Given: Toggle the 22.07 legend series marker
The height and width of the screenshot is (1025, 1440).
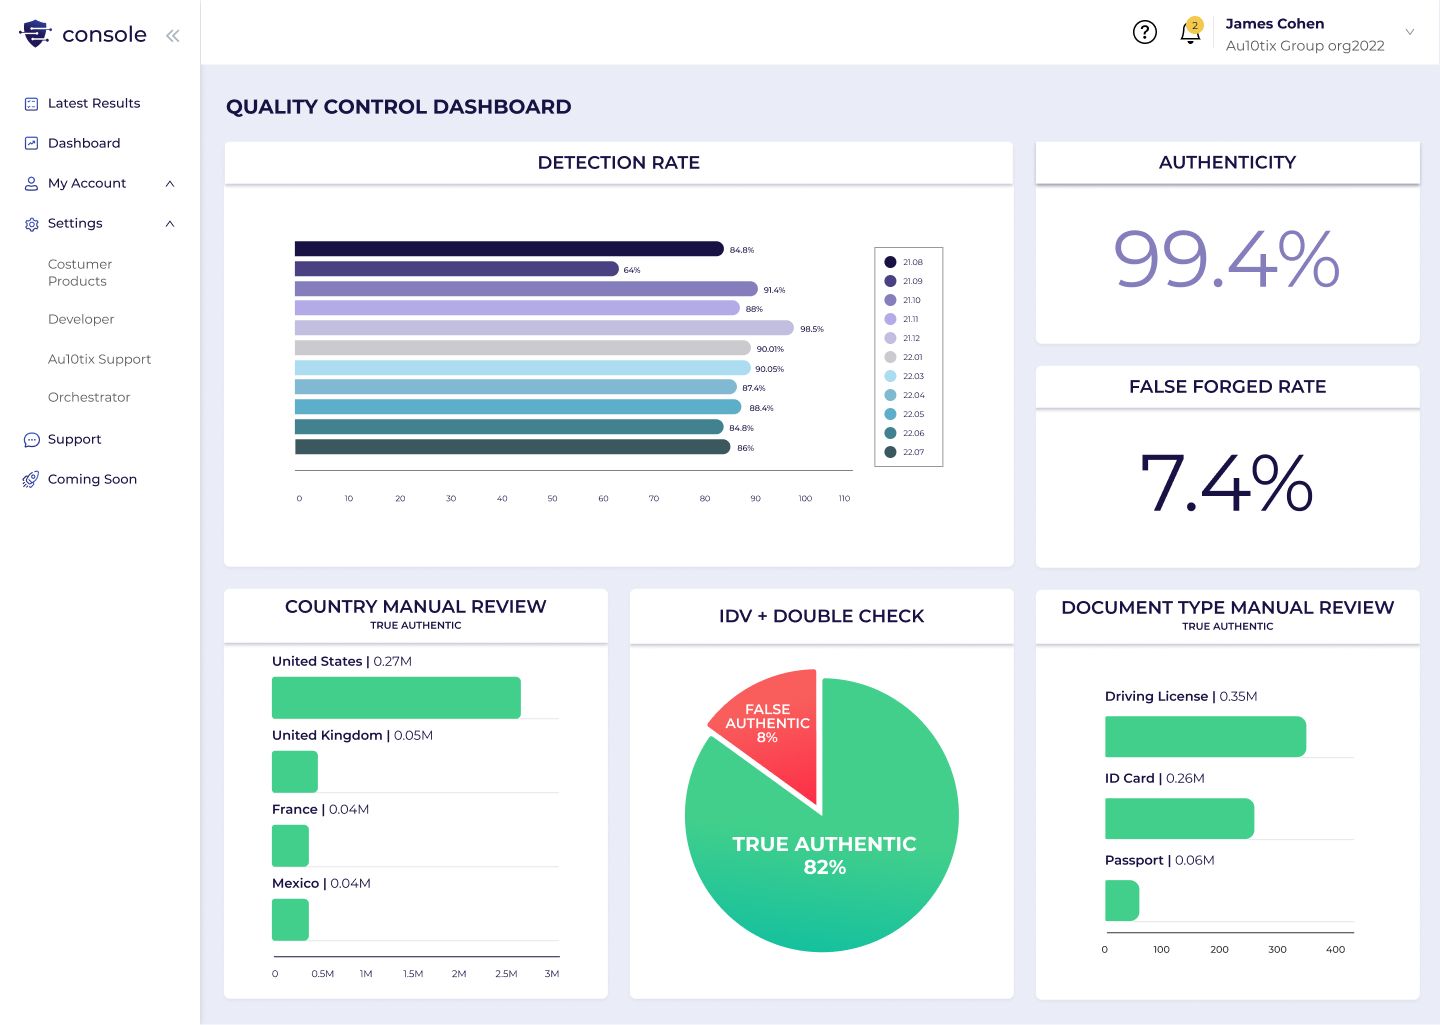Looking at the screenshot, I should coord(890,452).
